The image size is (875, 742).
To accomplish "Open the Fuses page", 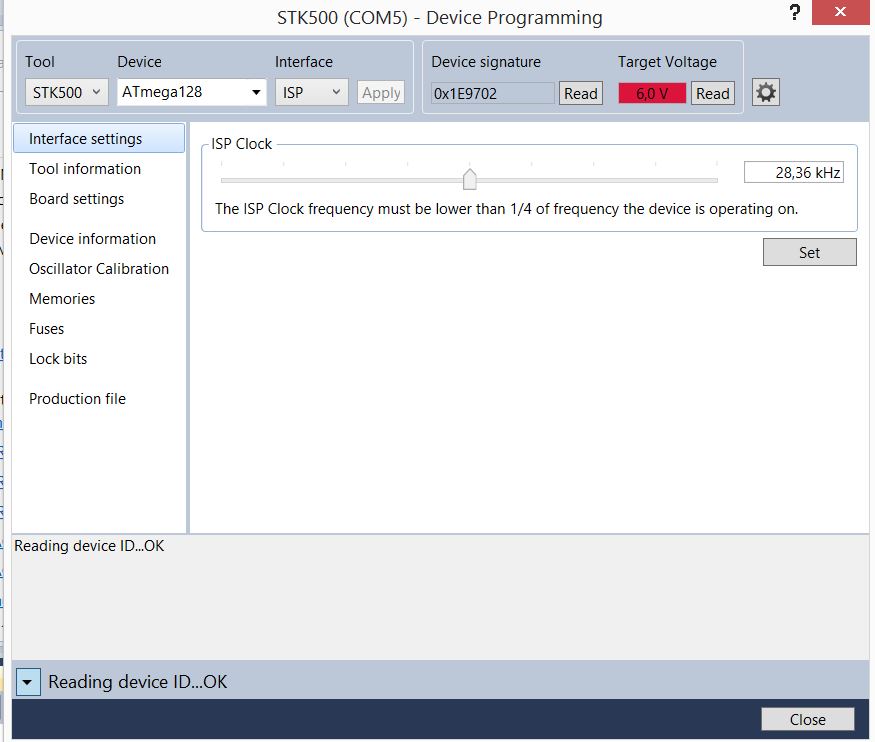I will pos(46,329).
